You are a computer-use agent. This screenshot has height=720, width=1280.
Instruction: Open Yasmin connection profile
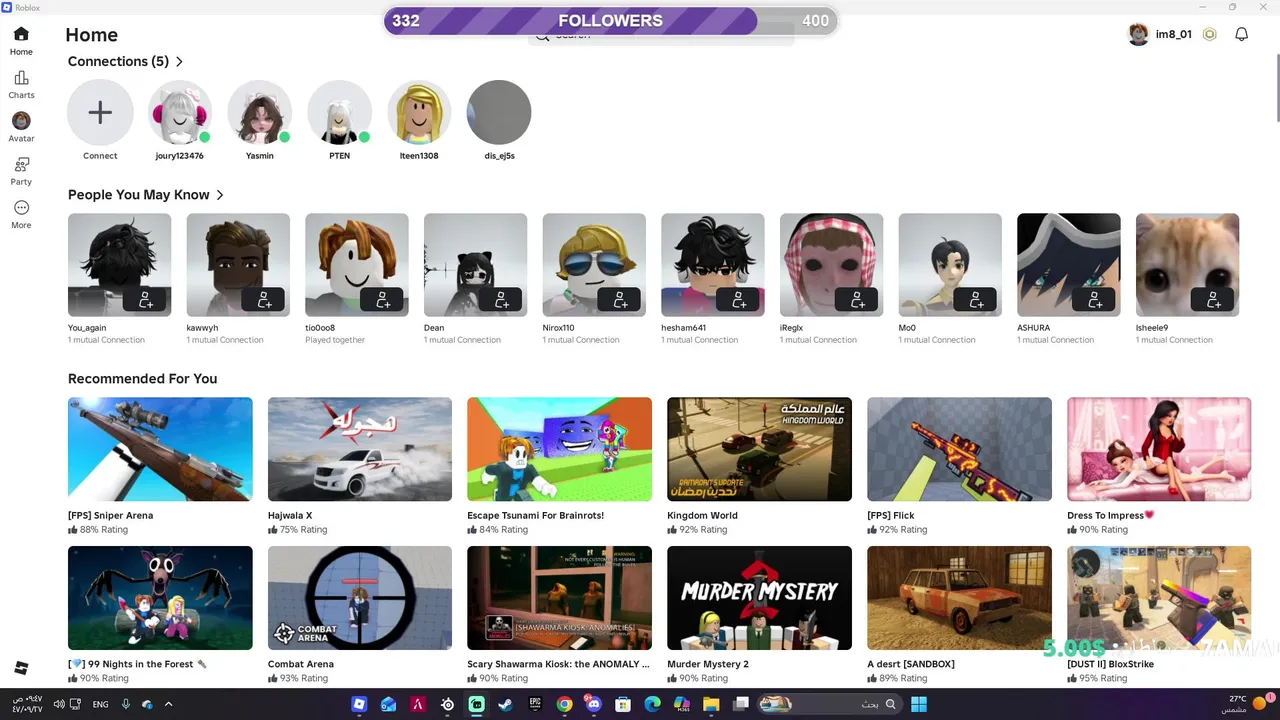click(260, 120)
